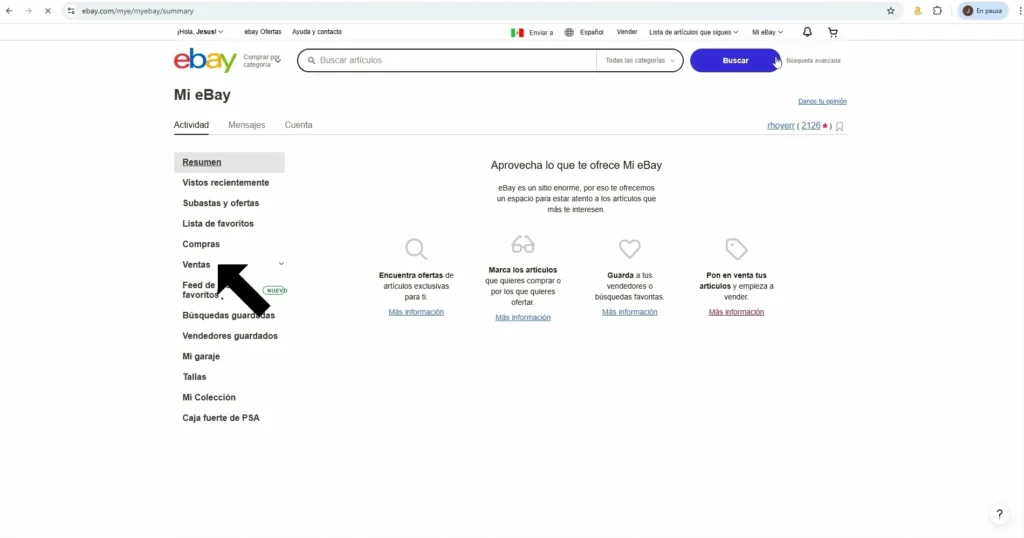The image size is (1024, 538).
Task: Click the blue Buscar button
Action: [735, 60]
